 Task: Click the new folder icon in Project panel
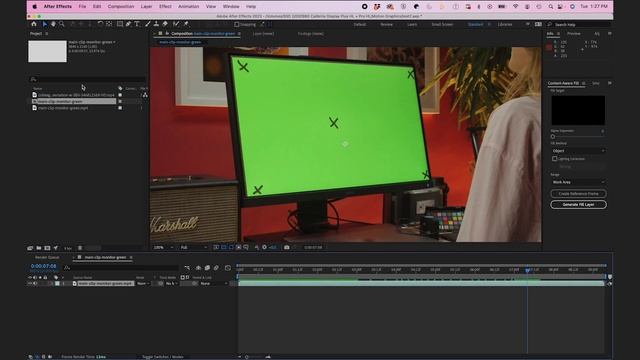tap(39, 248)
